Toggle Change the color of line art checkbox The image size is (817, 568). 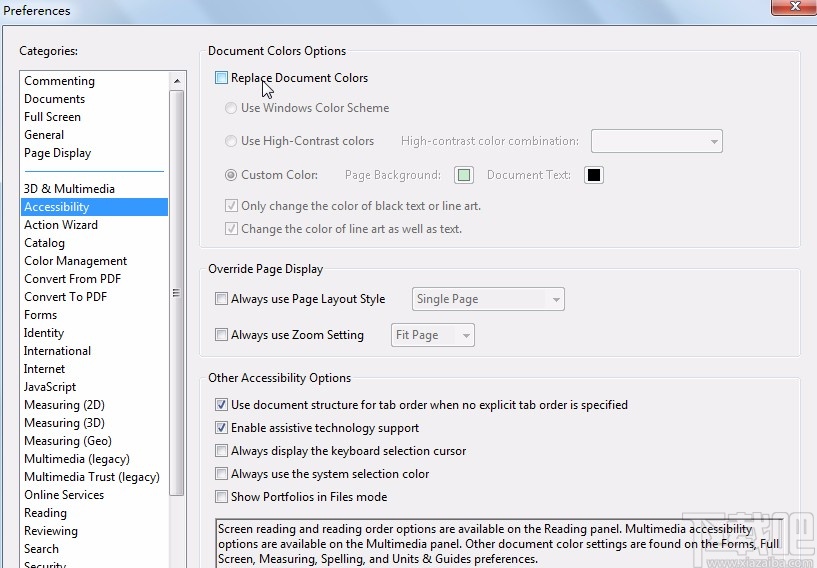tap(231, 229)
